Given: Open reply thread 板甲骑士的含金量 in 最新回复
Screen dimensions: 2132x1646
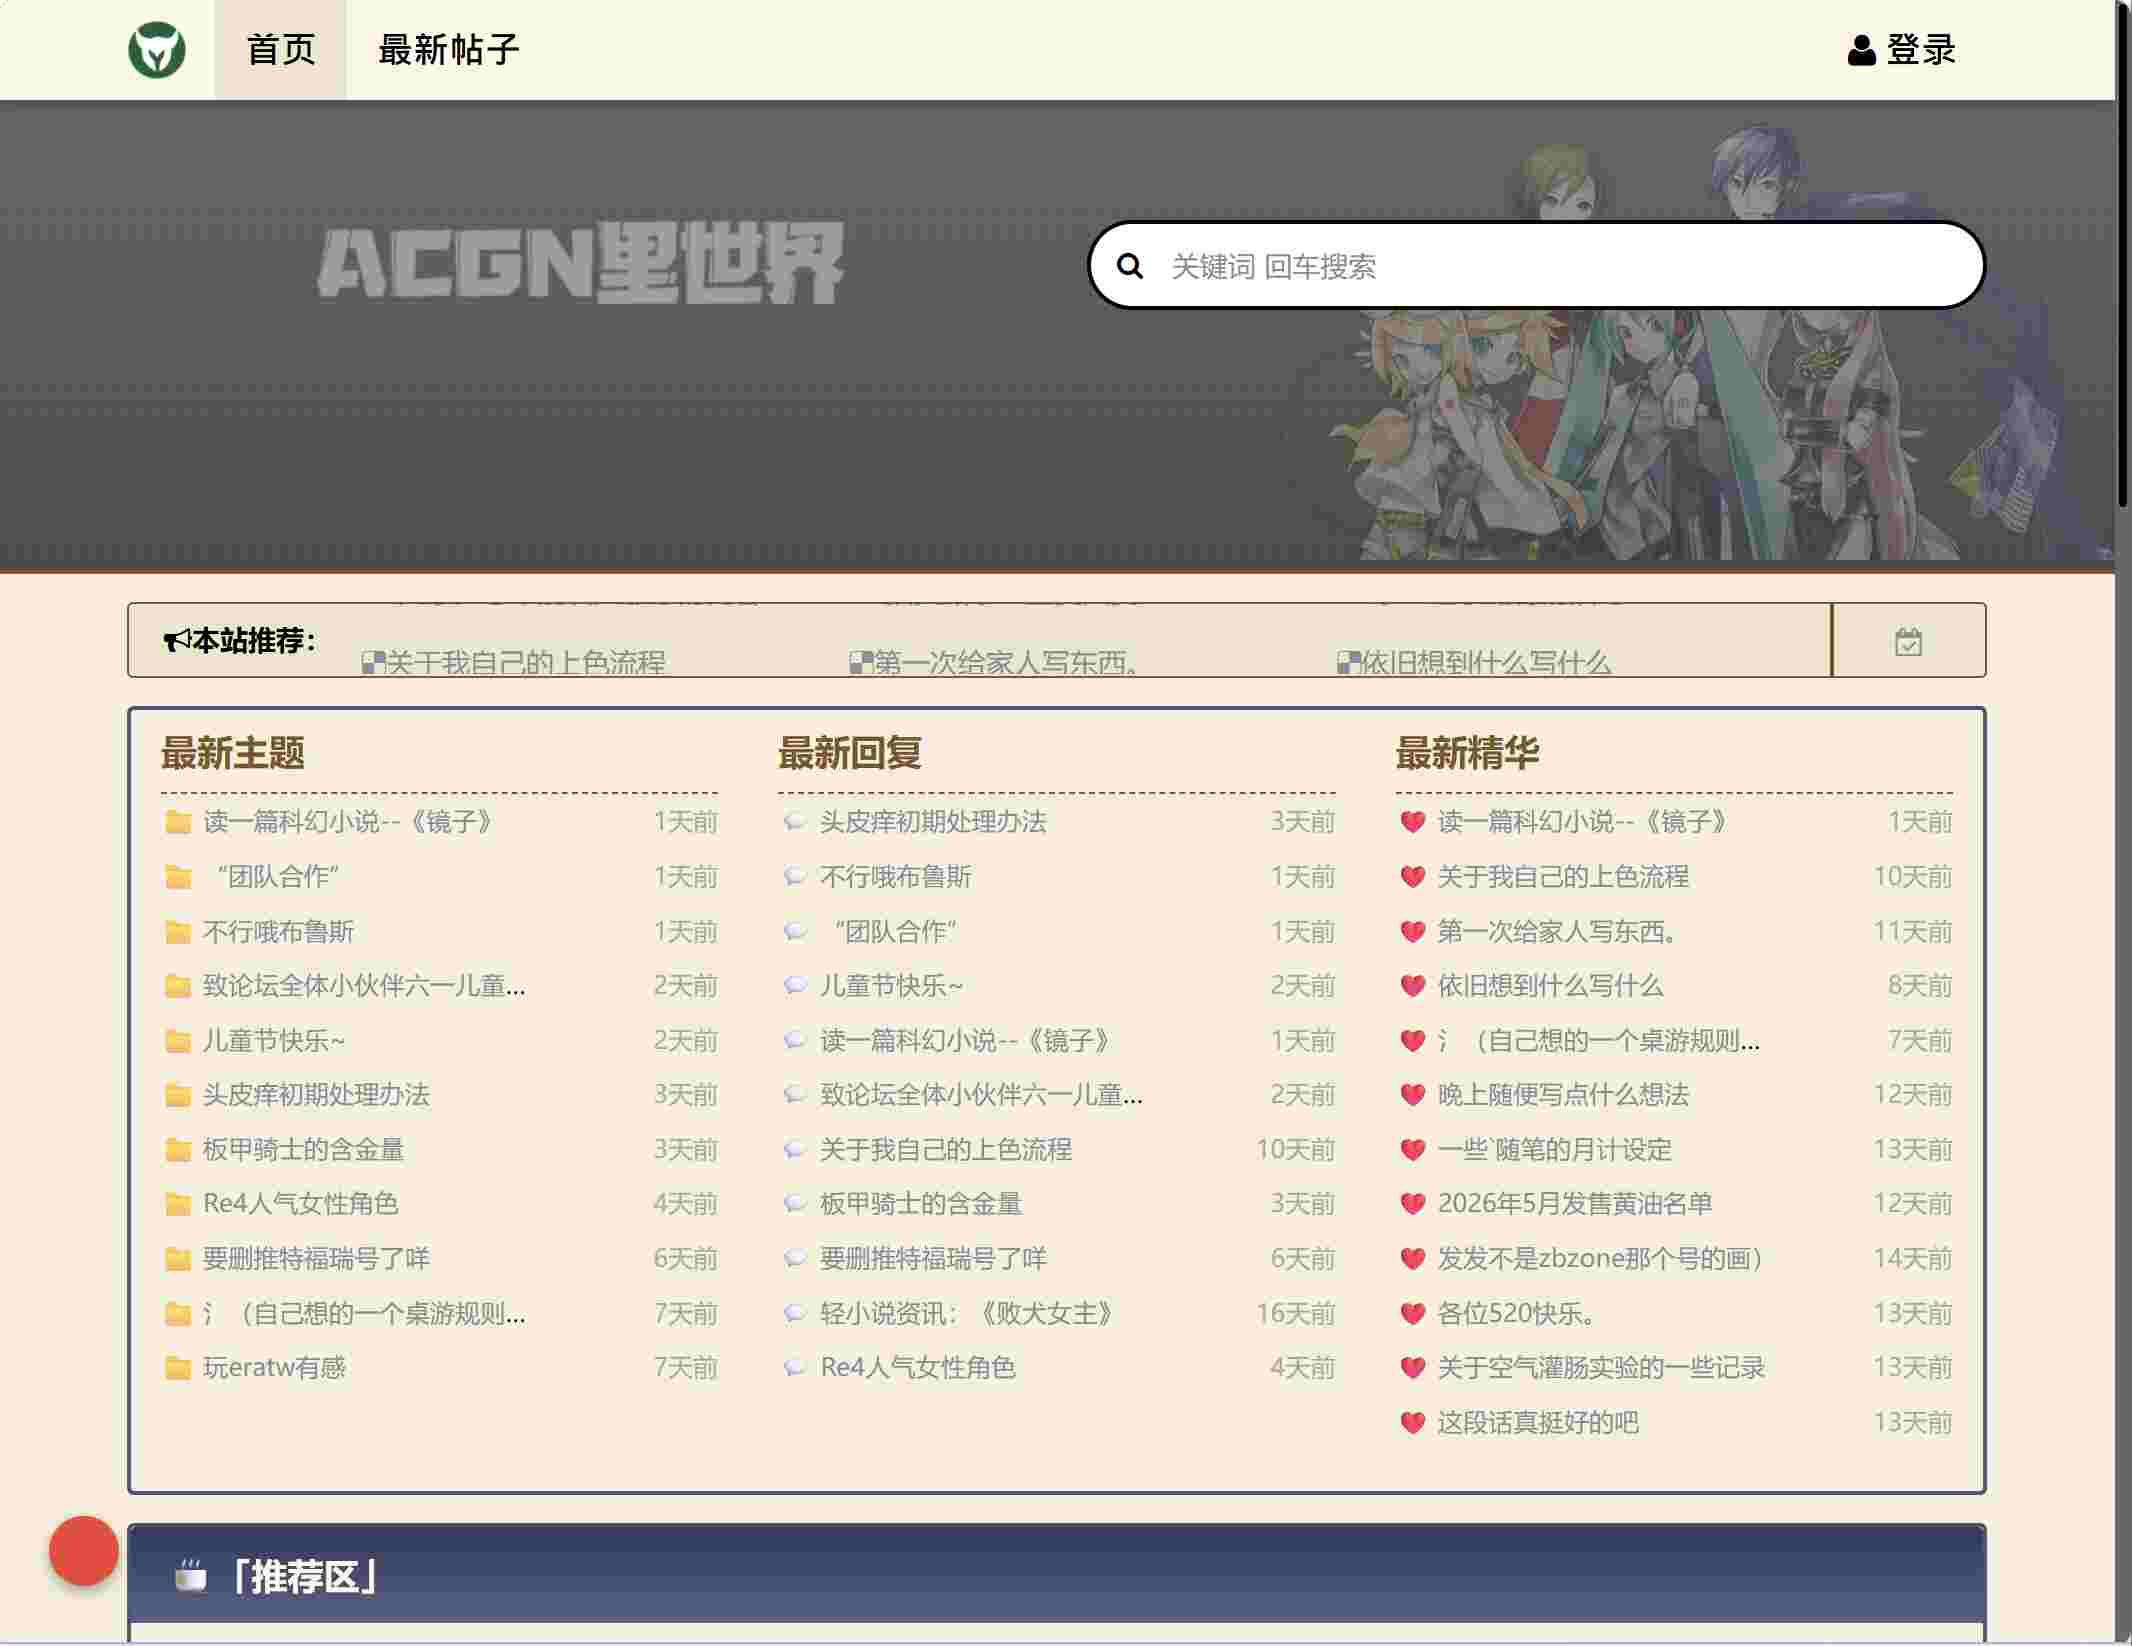Looking at the screenshot, I should point(921,1204).
